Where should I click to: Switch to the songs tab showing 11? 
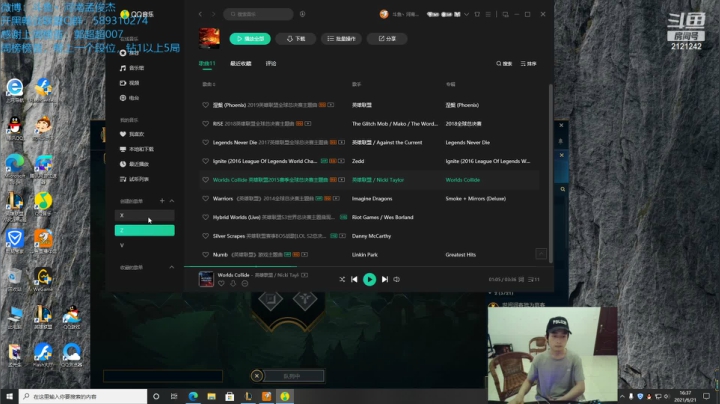207,64
